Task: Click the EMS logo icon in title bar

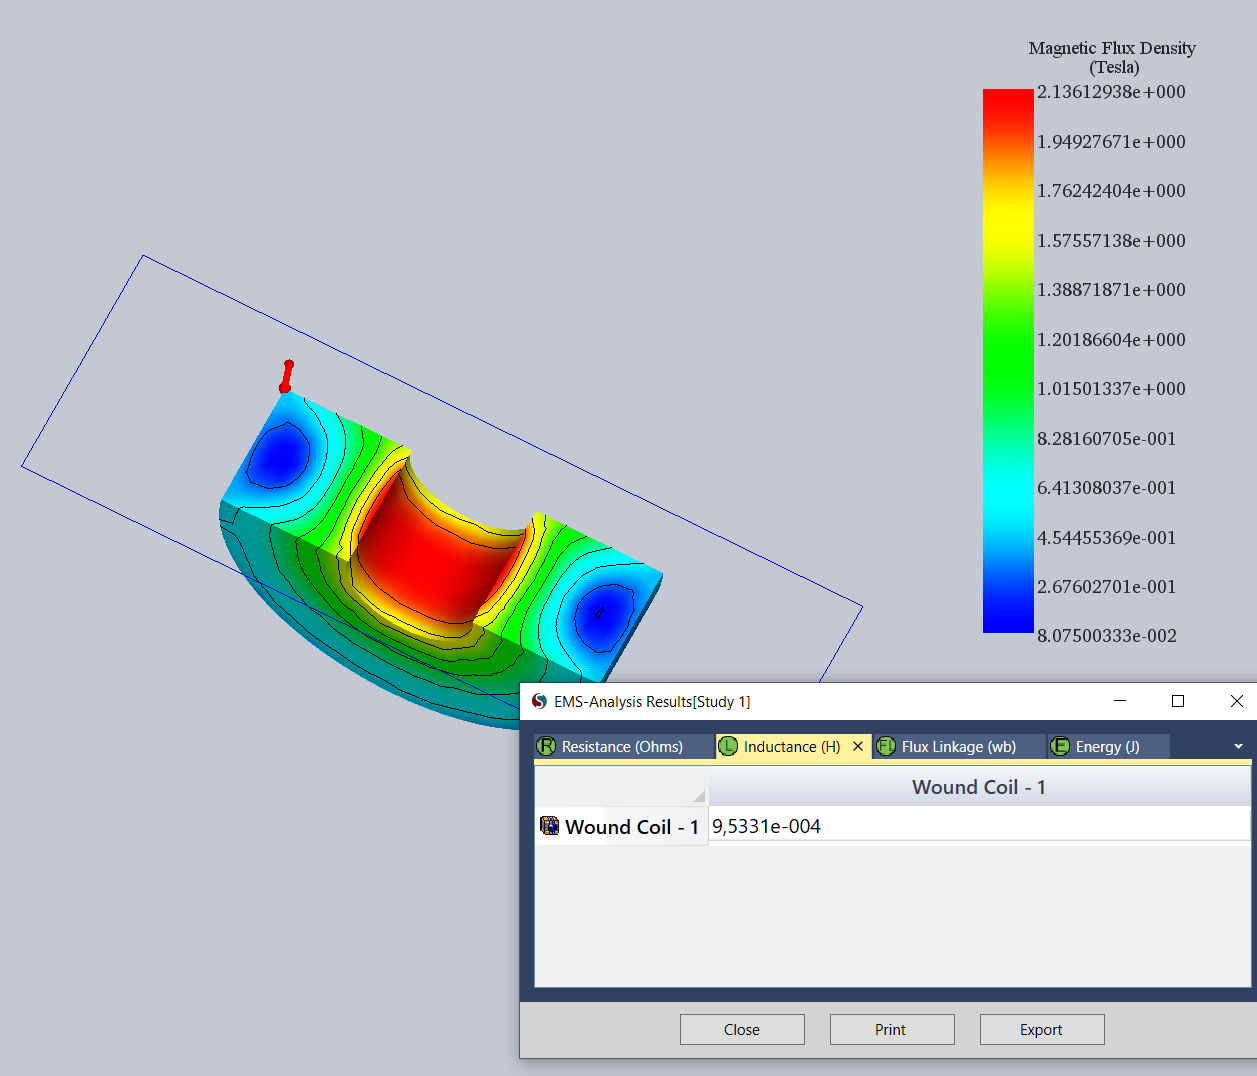Action: click(x=539, y=702)
